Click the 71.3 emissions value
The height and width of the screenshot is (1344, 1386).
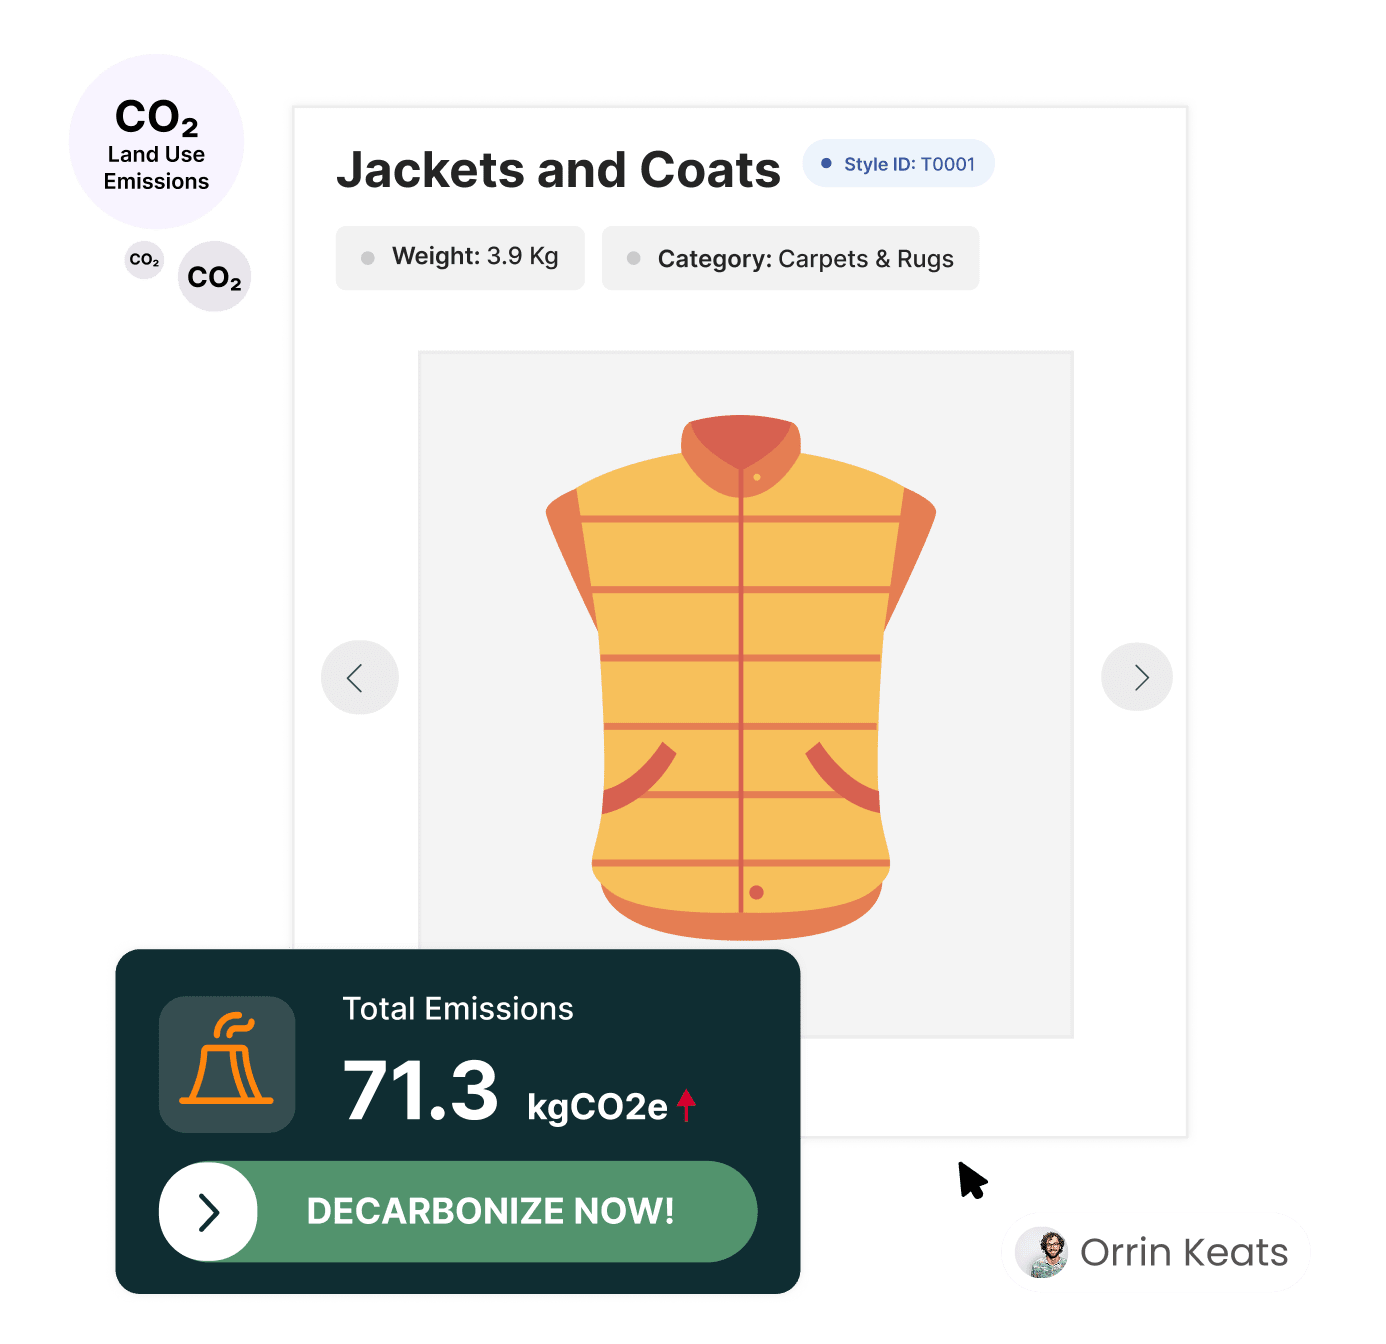tap(420, 1090)
